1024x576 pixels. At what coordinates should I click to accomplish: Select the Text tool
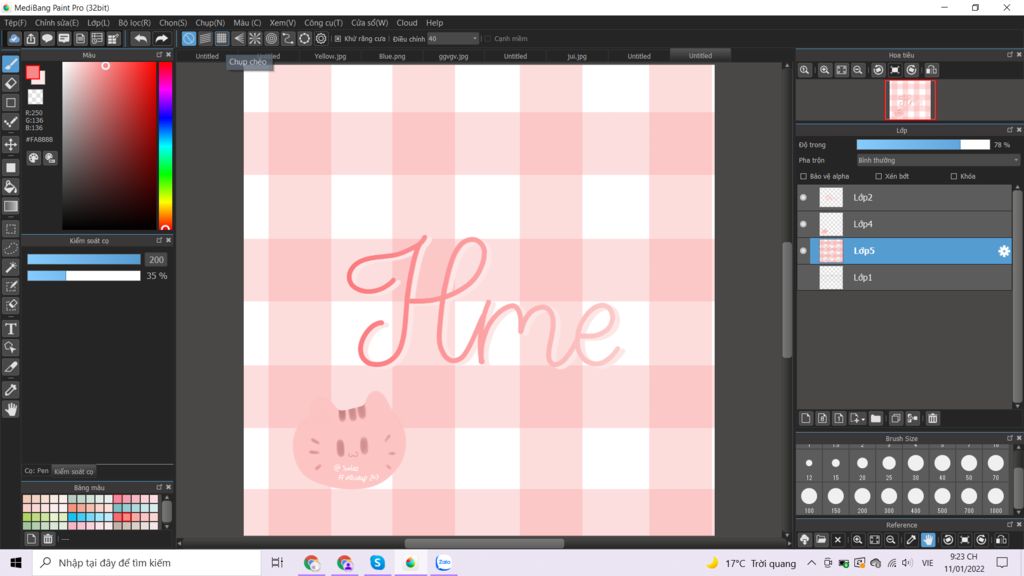point(11,328)
